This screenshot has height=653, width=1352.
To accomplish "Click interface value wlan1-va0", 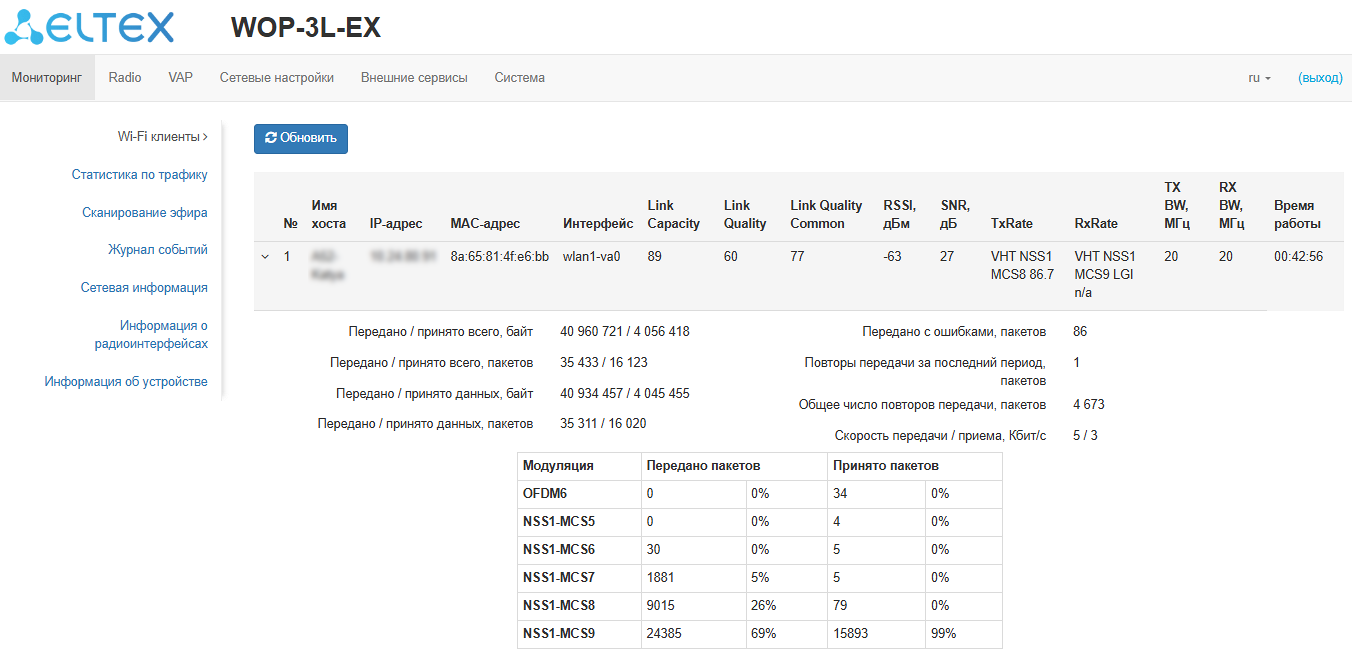I will tap(591, 257).
